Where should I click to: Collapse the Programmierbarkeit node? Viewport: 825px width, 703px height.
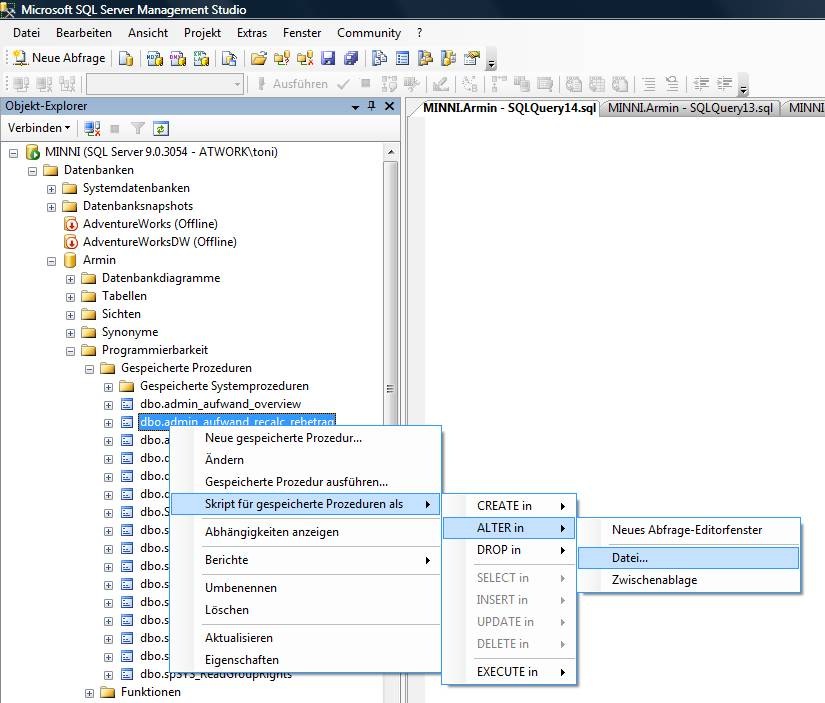coord(69,350)
